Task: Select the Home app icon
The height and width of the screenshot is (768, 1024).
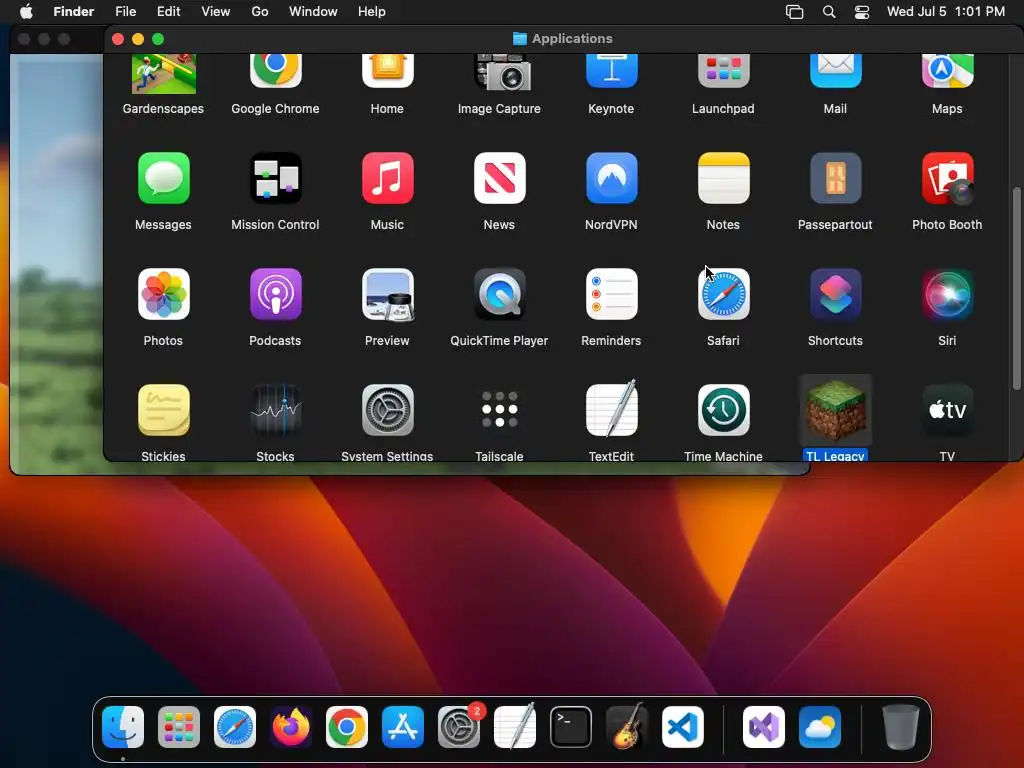Action: coord(387,71)
